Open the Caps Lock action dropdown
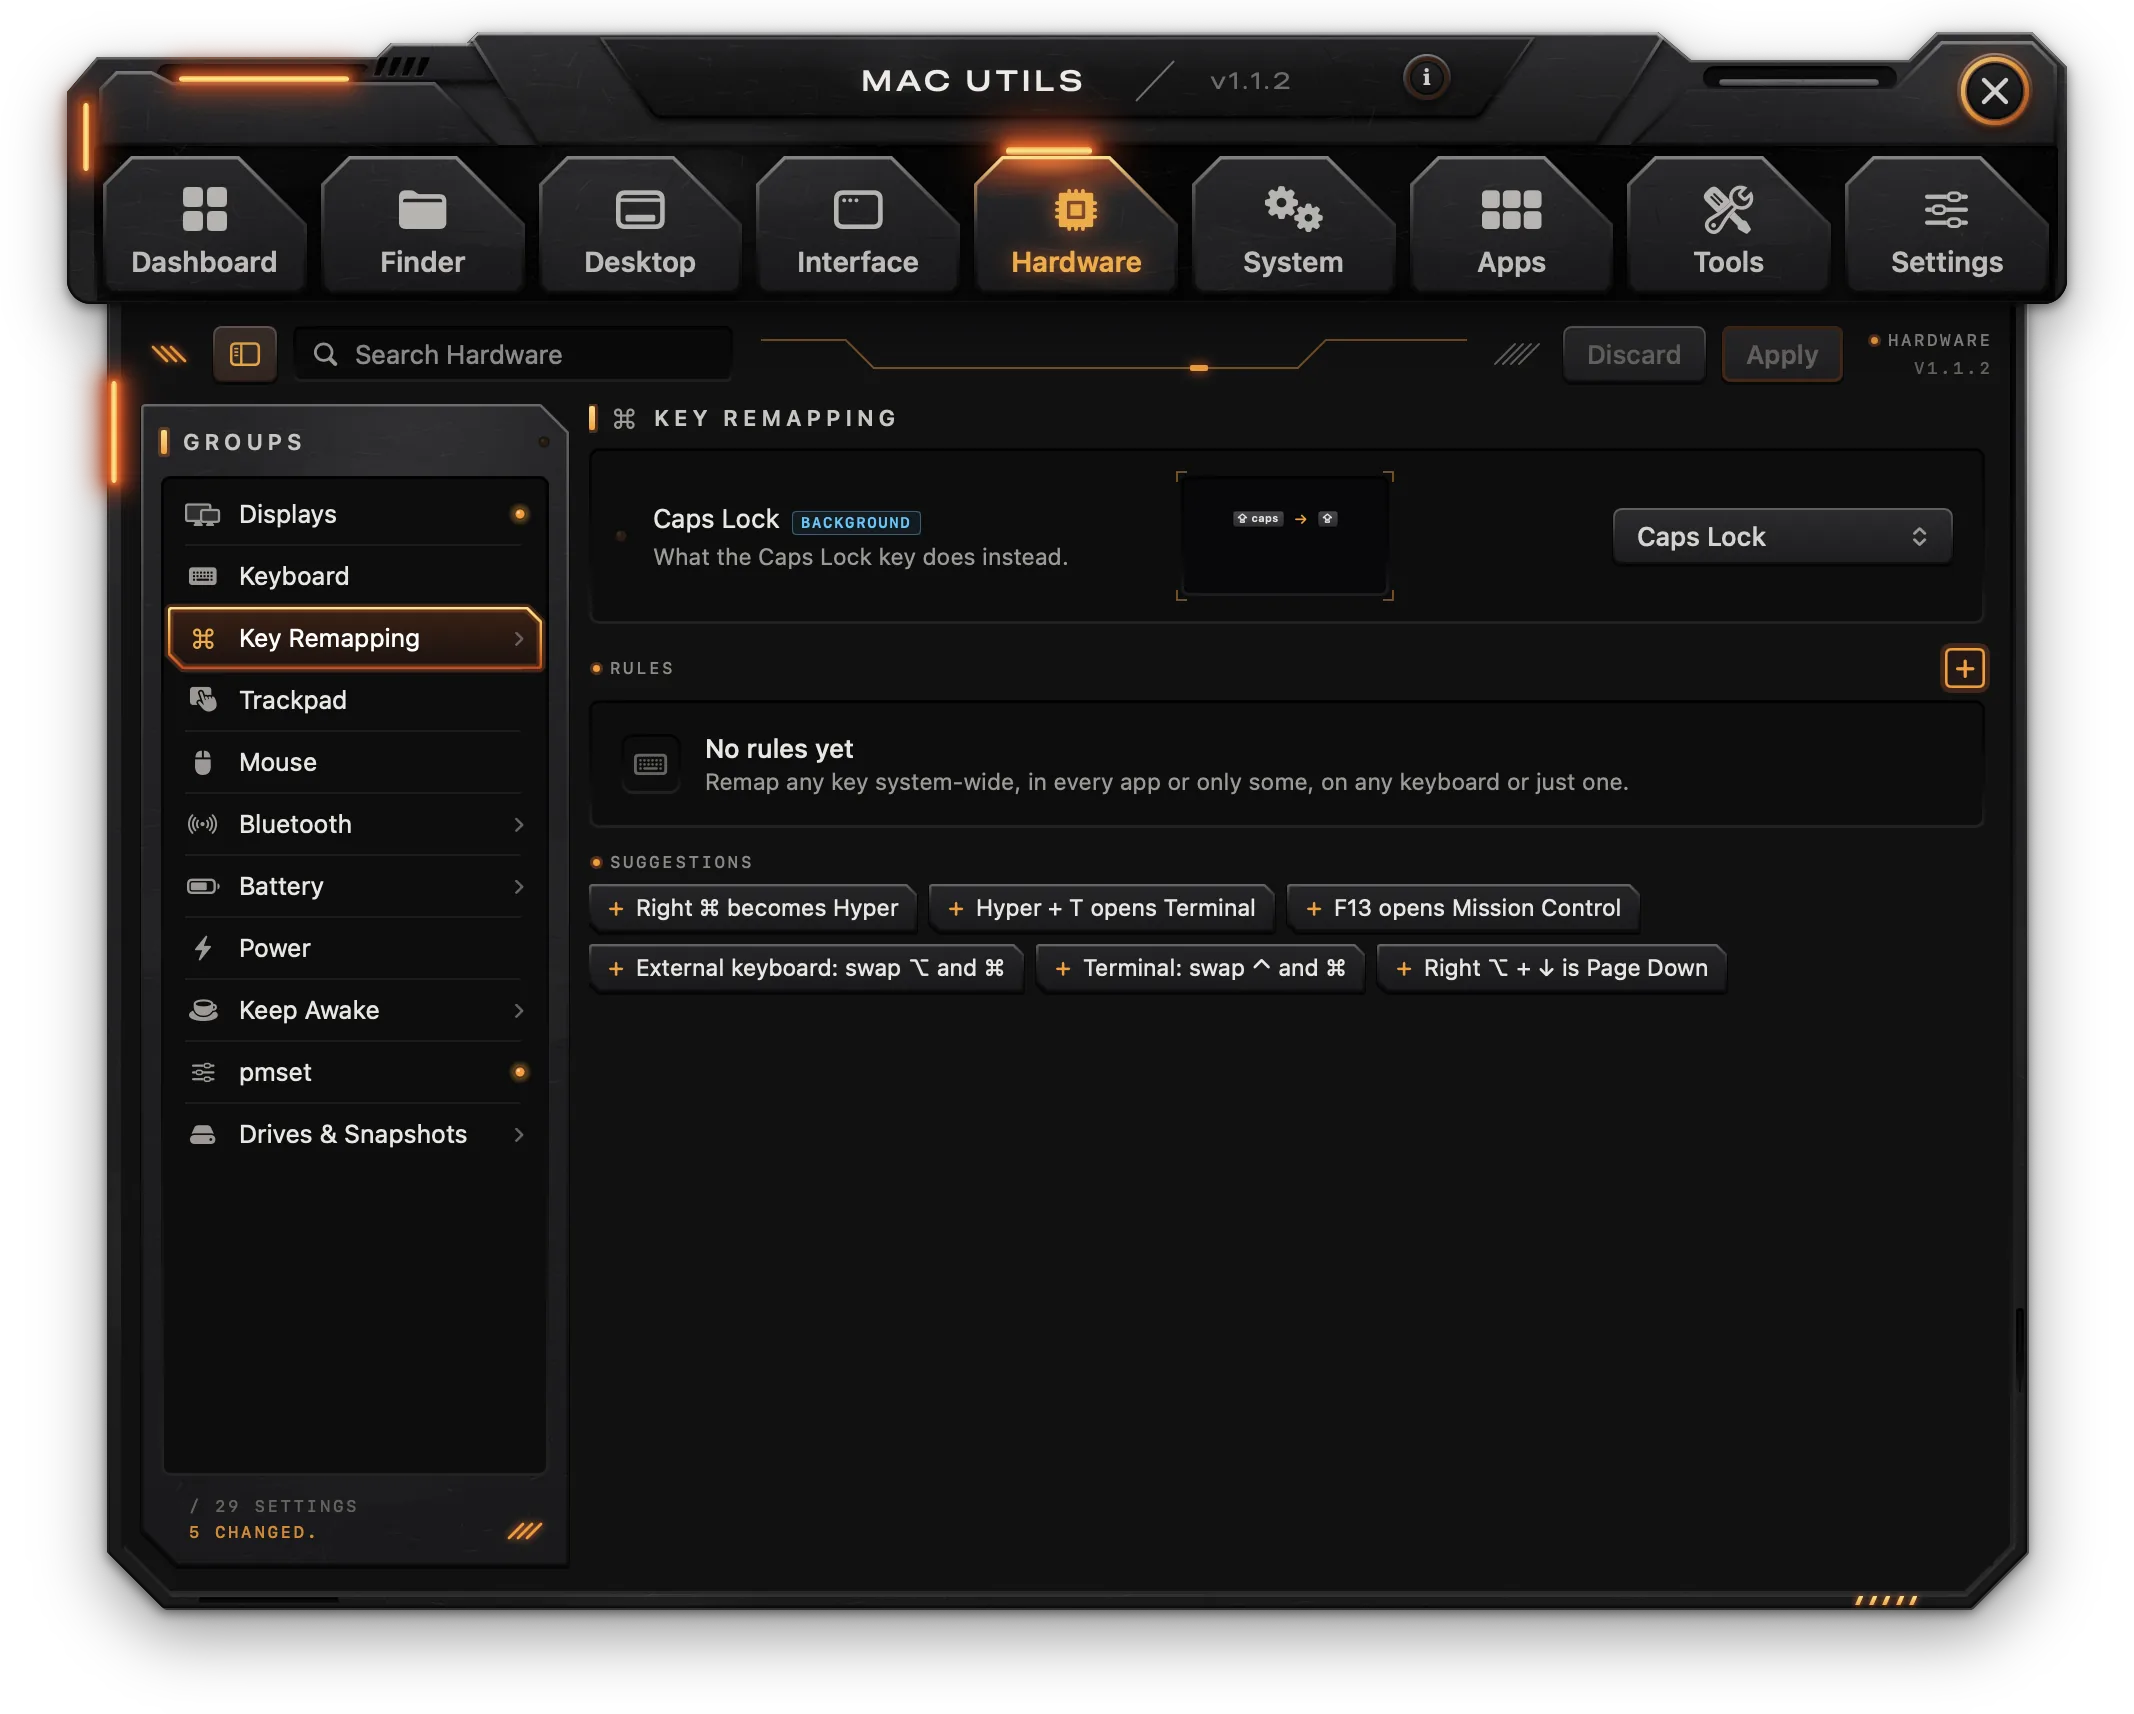2134x1714 pixels. point(1782,537)
